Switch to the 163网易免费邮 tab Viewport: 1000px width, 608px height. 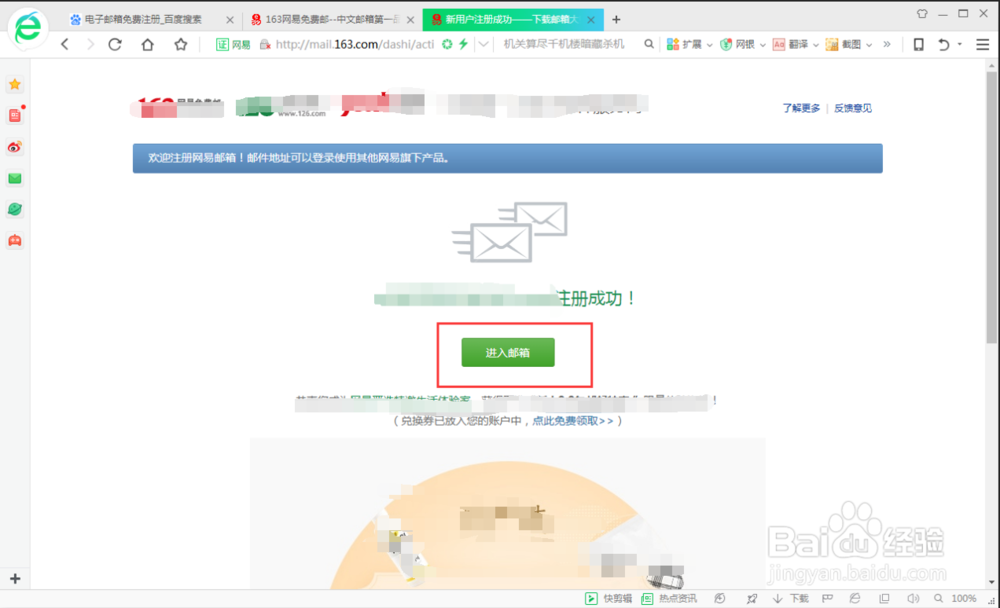[325, 20]
